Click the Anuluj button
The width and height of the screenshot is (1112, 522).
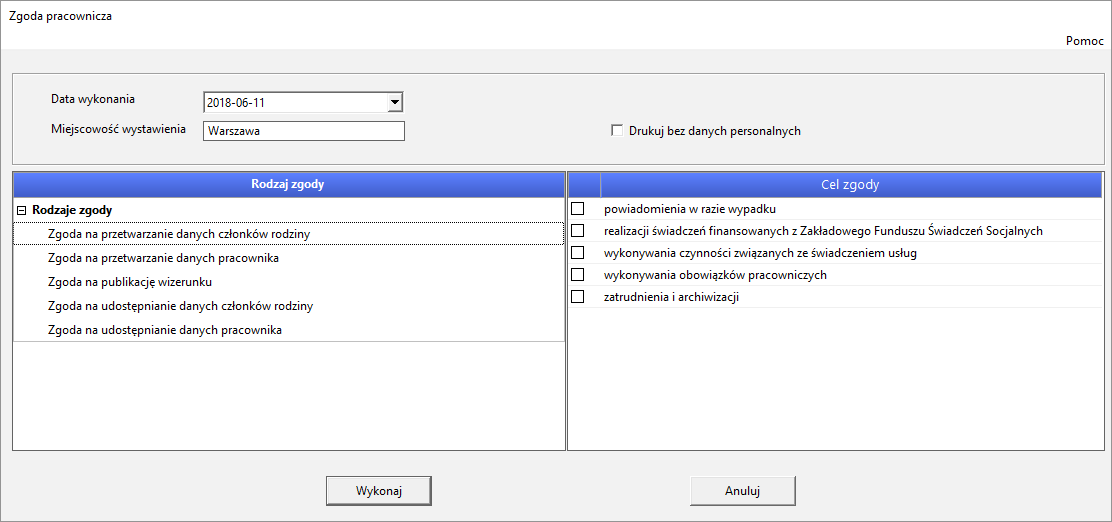[x=742, y=491]
